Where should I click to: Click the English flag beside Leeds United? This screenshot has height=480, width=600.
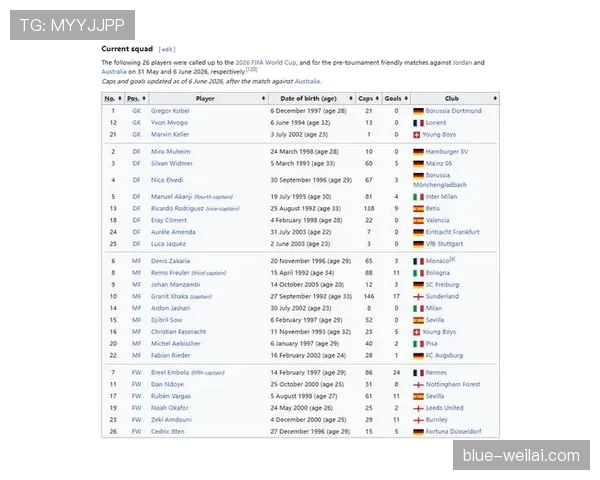(x=418, y=408)
